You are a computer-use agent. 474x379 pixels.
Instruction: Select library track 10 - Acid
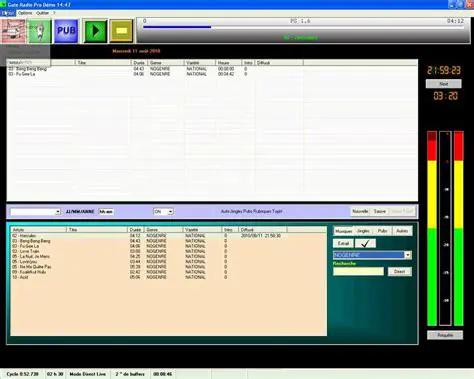coord(169,277)
